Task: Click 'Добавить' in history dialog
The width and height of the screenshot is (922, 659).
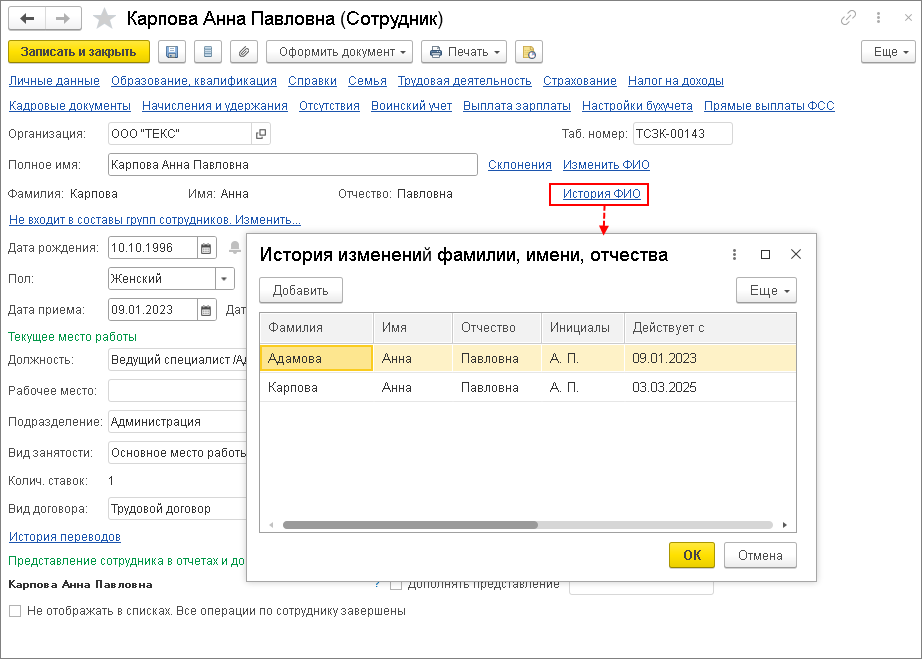Action: pyautogui.click(x=300, y=290)
